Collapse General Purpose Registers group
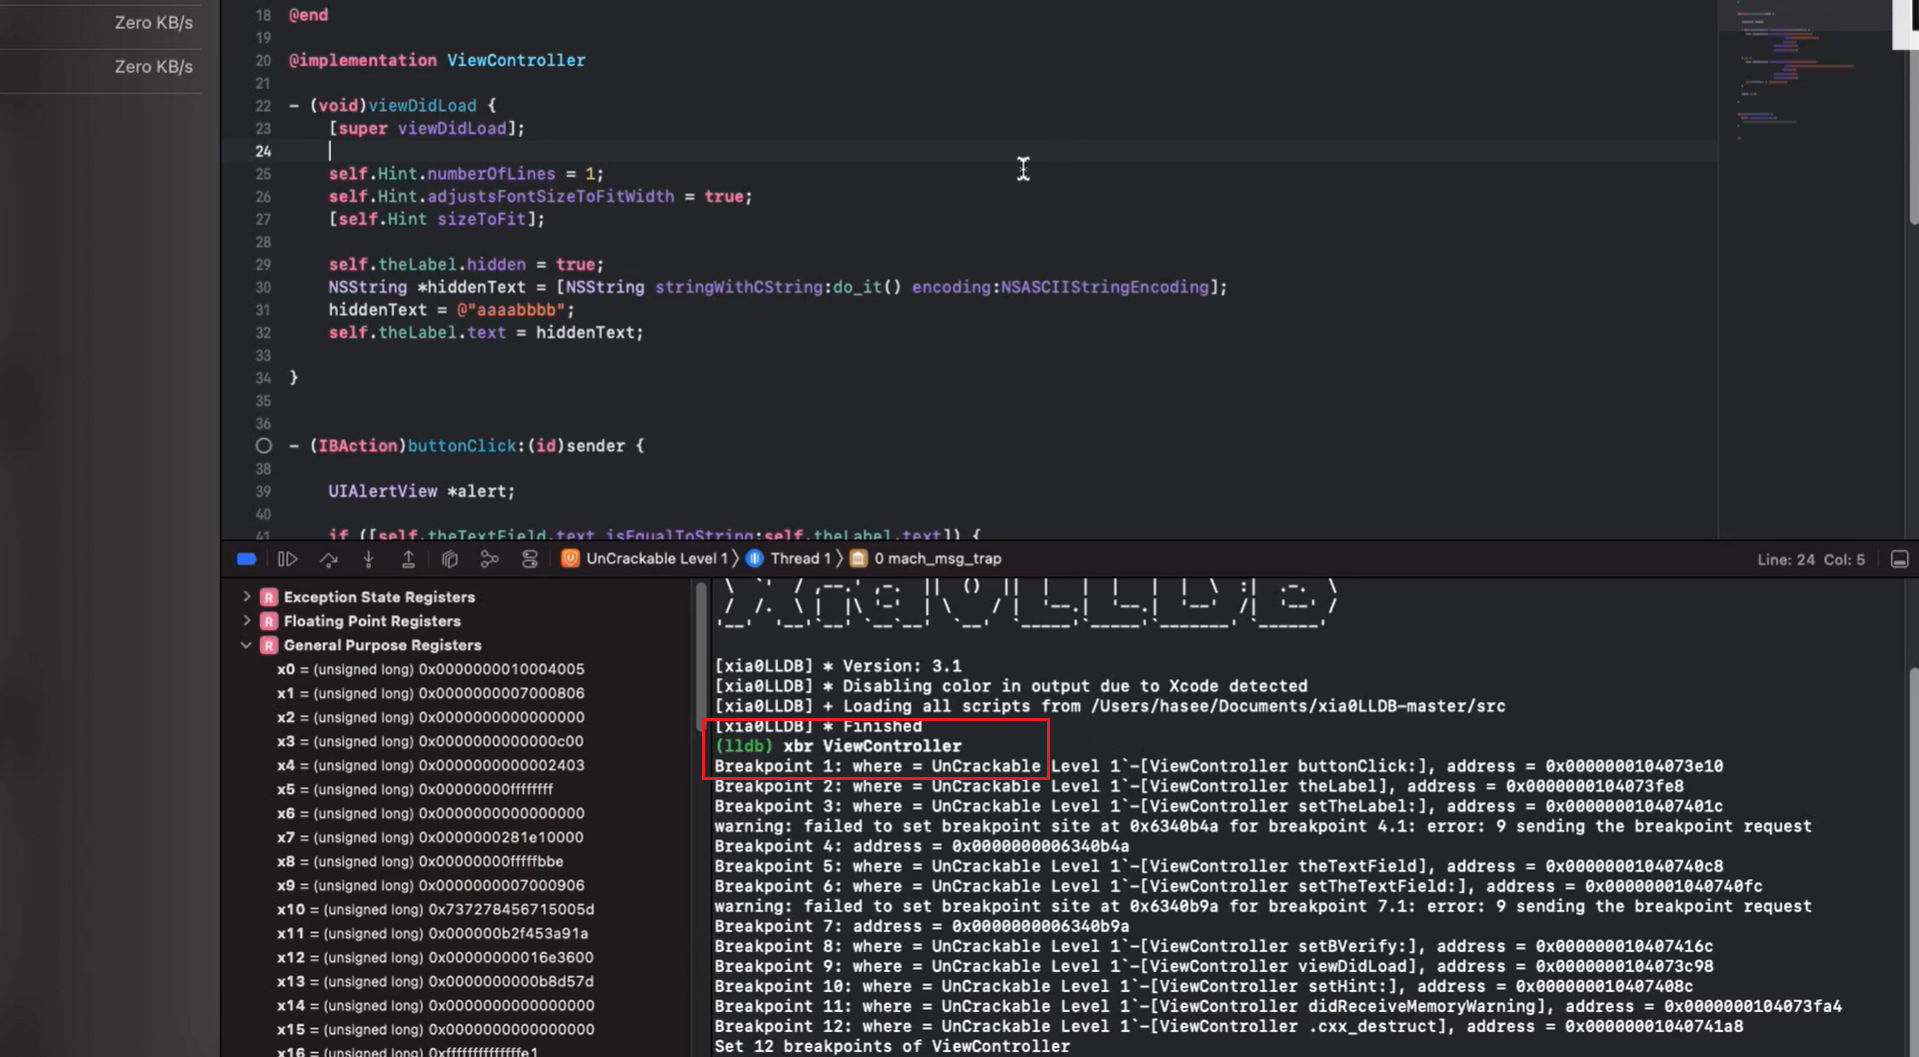This screenshot has width=1919, height=1057. 246,645
